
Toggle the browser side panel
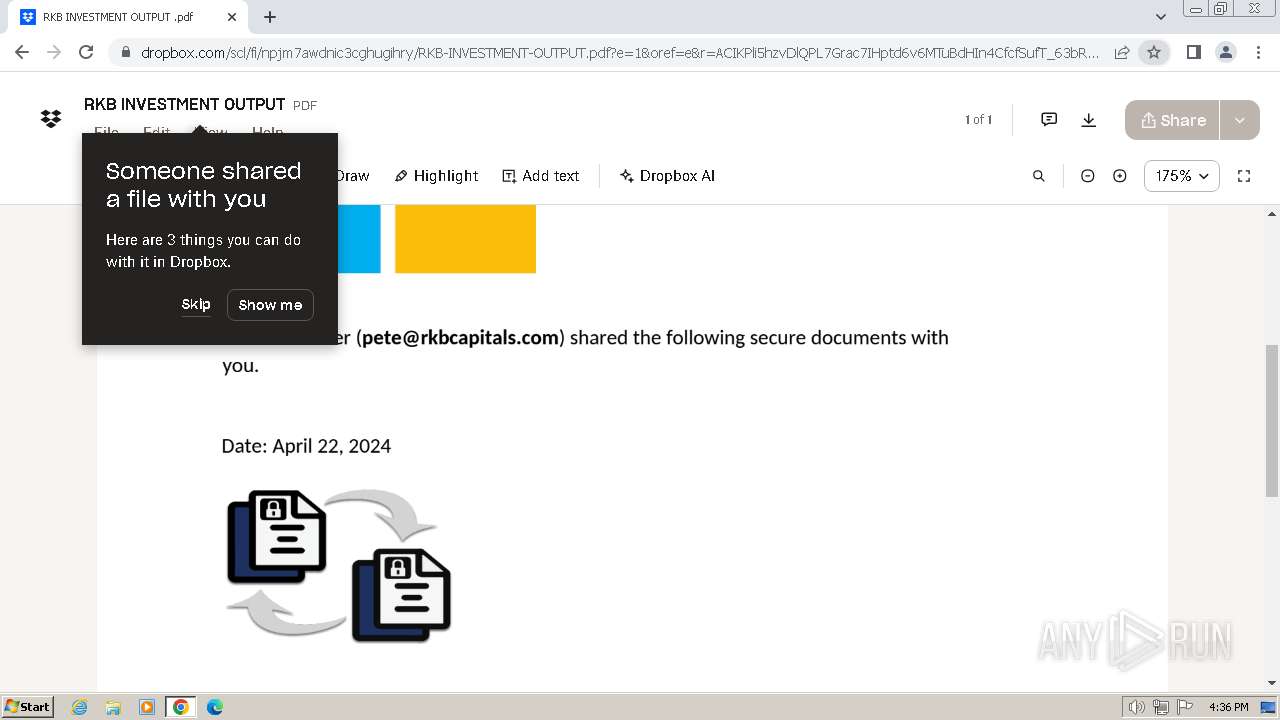tap(1193, 52)
